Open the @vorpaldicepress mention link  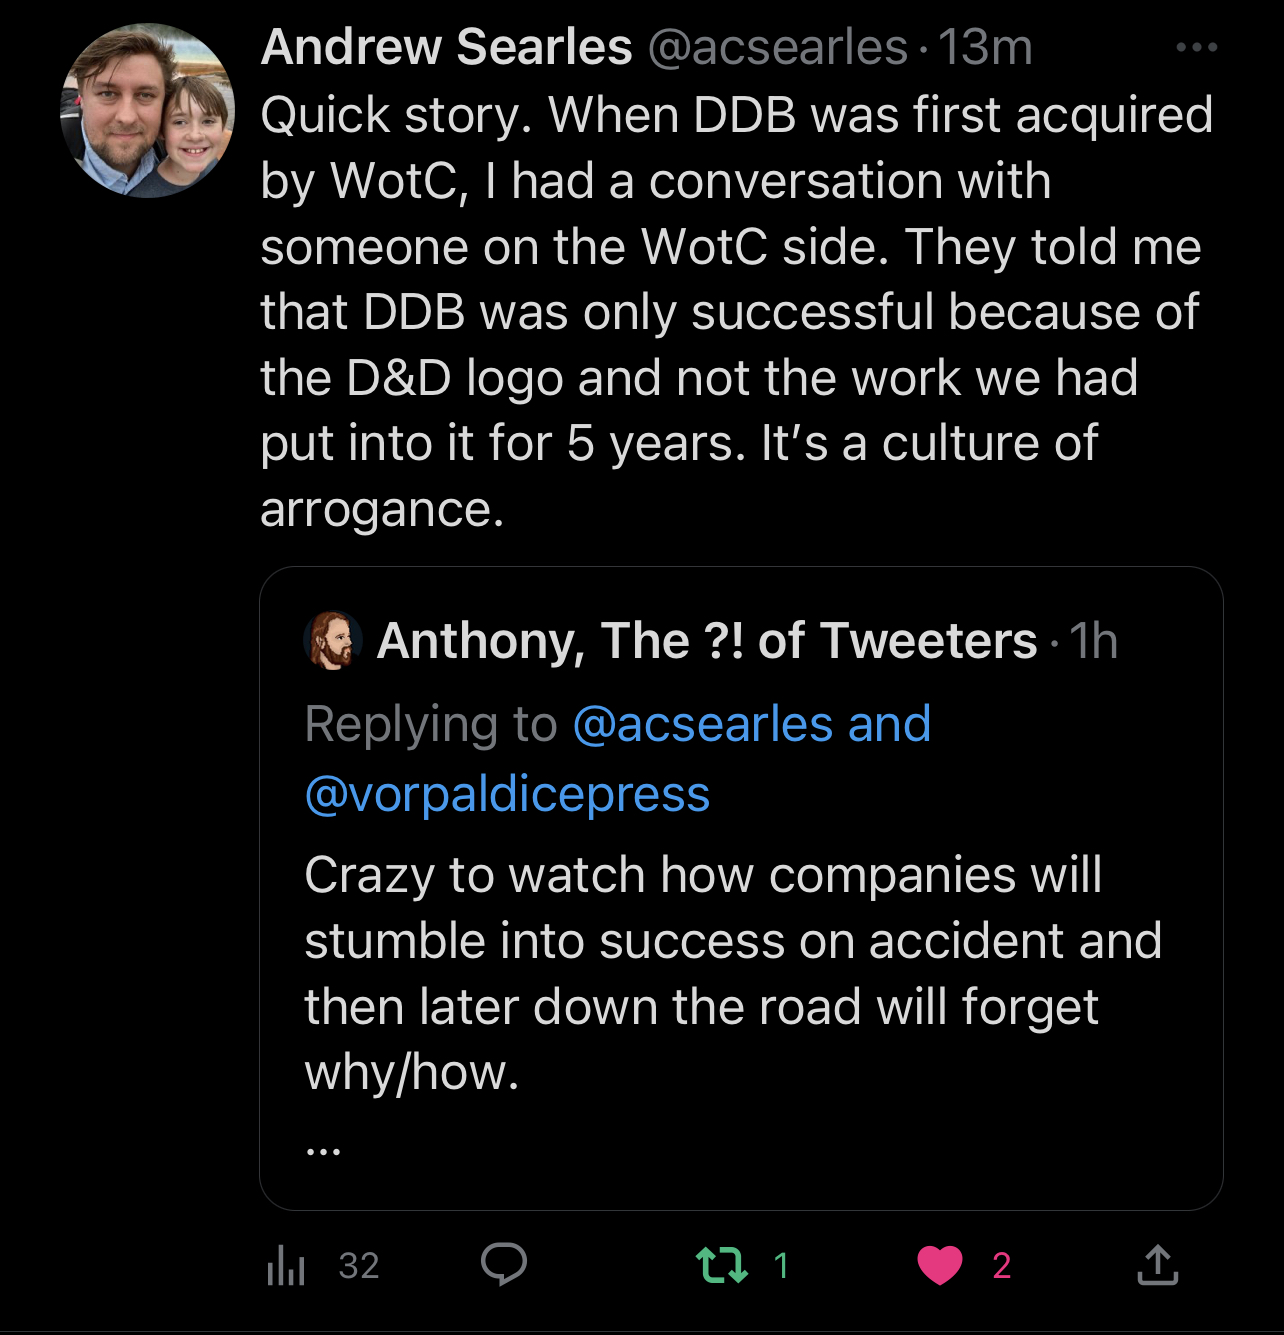click(x=507, y=794)
